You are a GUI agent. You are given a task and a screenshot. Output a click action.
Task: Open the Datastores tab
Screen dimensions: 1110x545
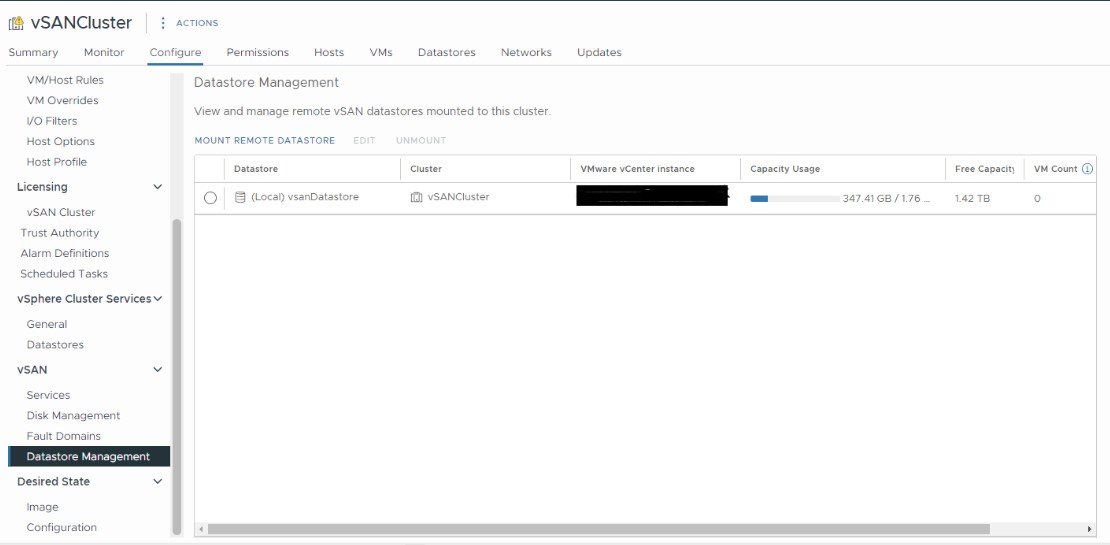(x=446, y=52)
